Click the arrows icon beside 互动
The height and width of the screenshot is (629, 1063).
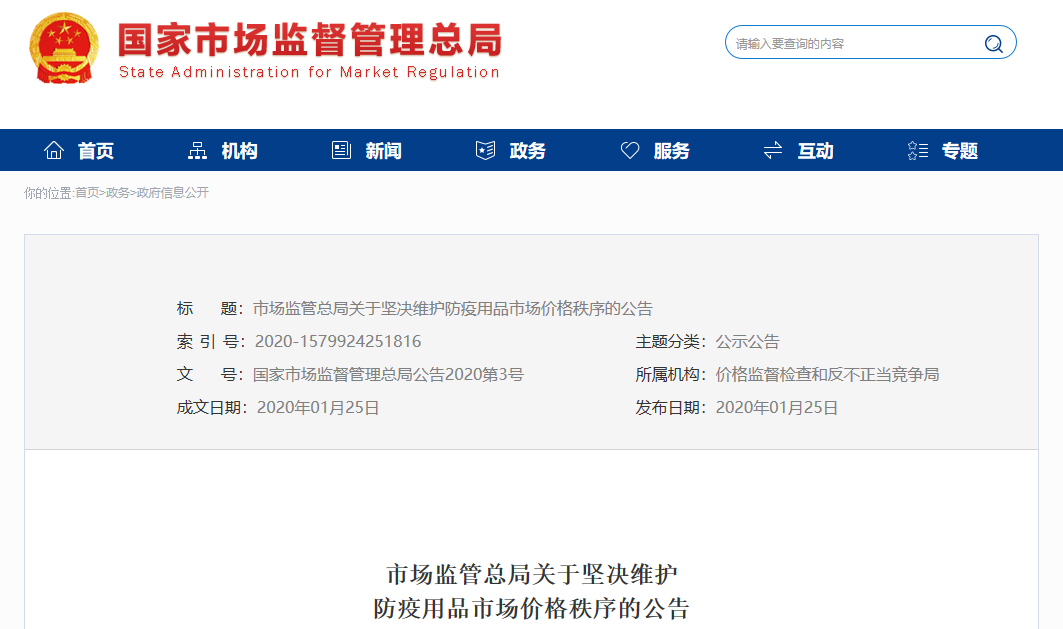tap(773, 151)
